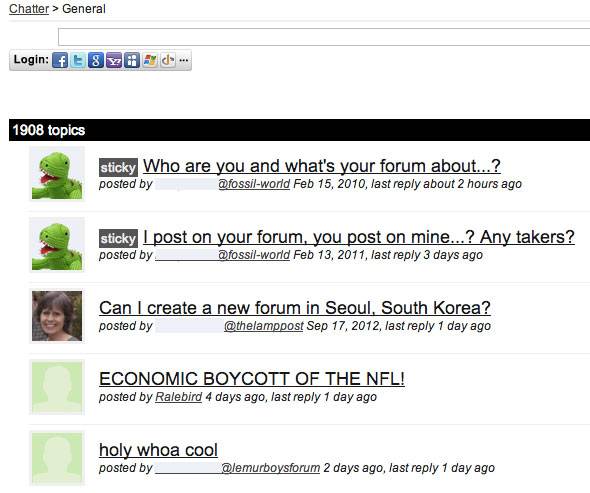Click '2 days ago, last reply 1 day ago' text
The height and width of the screenshot is (493, 590).
pos(409,468)
